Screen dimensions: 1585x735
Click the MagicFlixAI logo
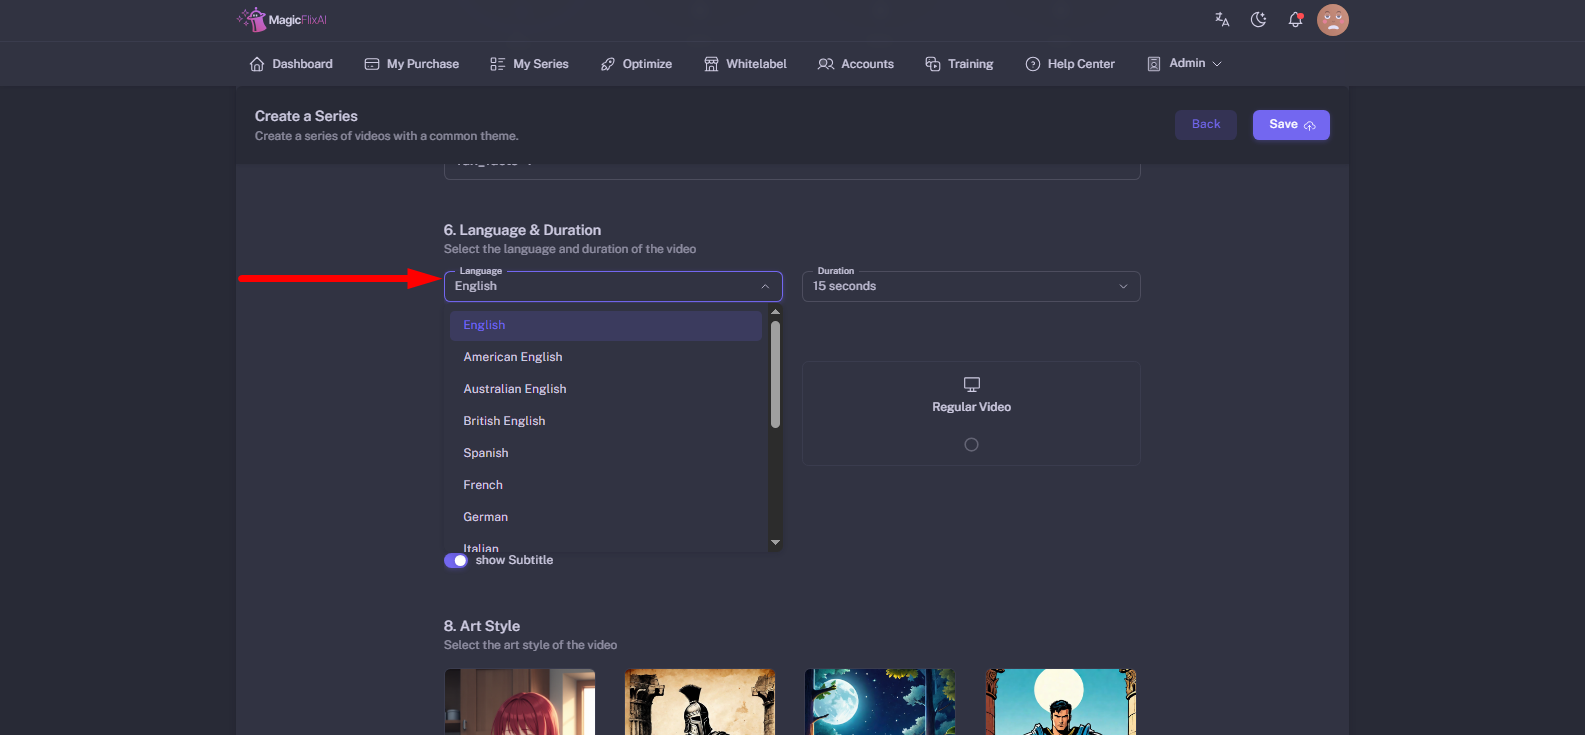click(x=282, y=19)
